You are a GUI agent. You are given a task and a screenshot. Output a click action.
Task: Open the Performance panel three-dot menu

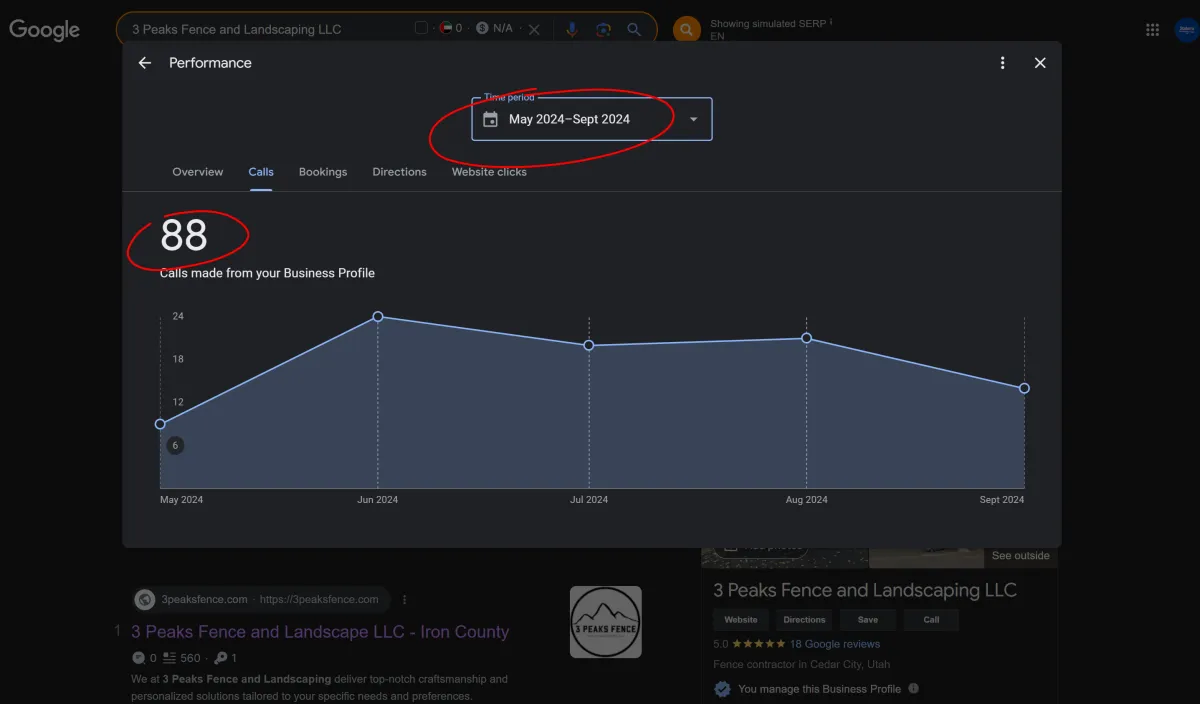coord(1003,63)
